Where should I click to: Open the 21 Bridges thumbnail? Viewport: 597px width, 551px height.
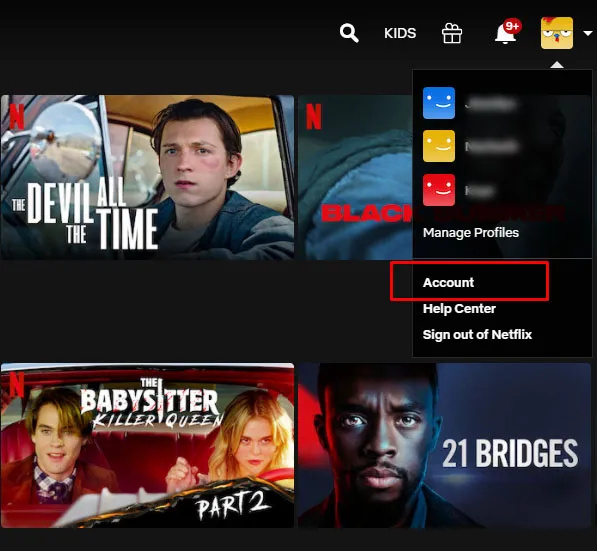tap(444, 445)
